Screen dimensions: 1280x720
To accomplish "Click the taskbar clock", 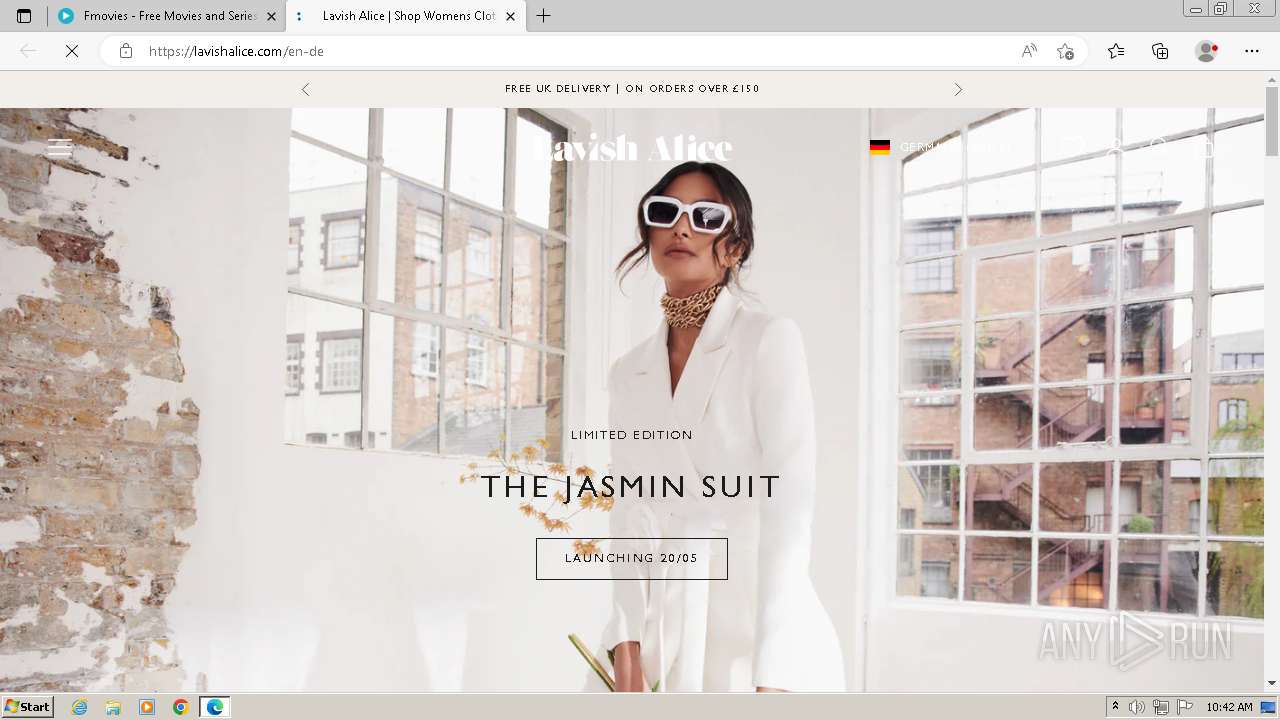I will click(x=1229, y=707).
